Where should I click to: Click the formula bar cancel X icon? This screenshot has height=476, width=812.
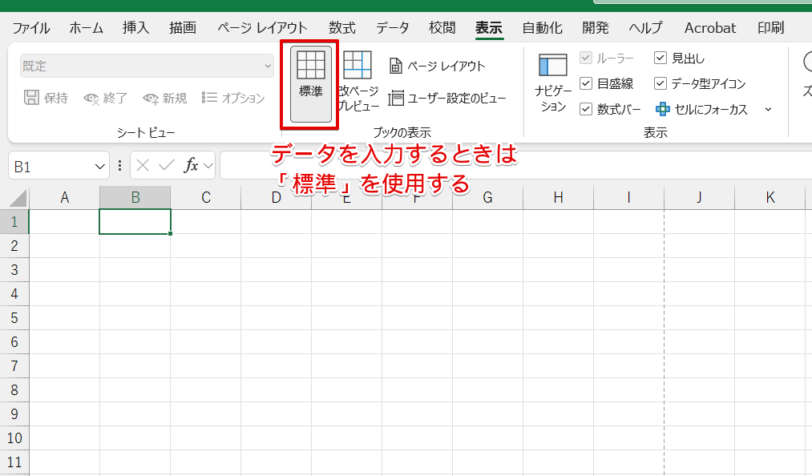[143, 166]
